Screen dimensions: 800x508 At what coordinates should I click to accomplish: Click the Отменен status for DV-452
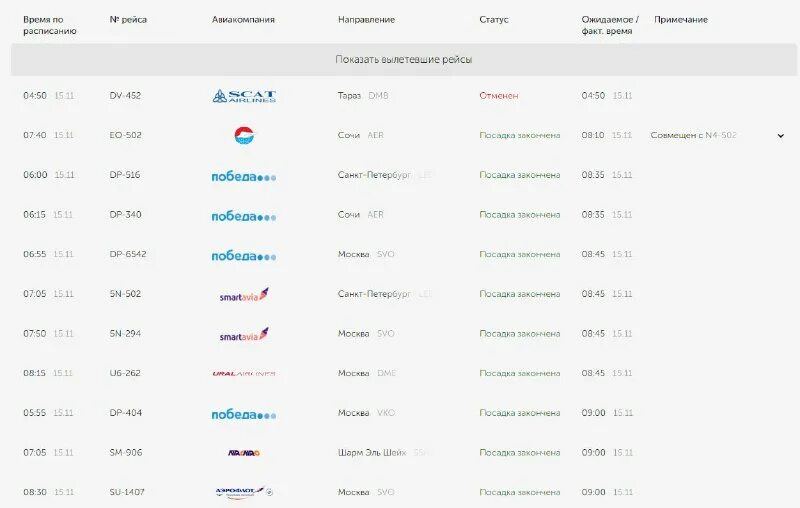498,95
